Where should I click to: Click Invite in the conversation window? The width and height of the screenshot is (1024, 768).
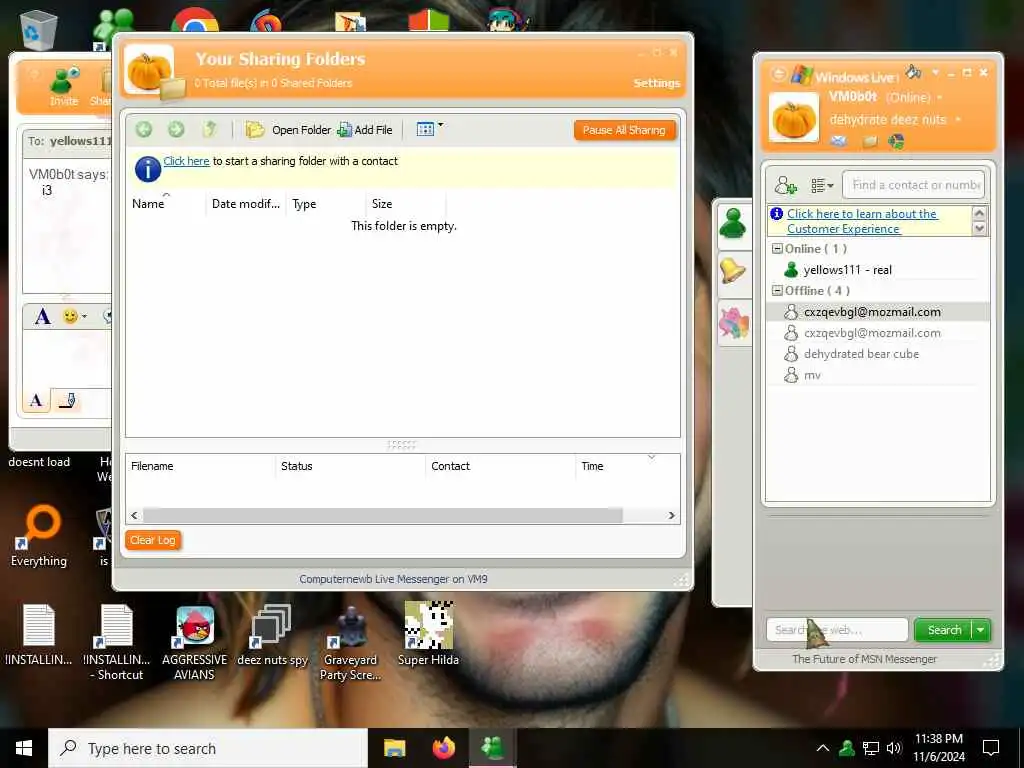[64, 88]
